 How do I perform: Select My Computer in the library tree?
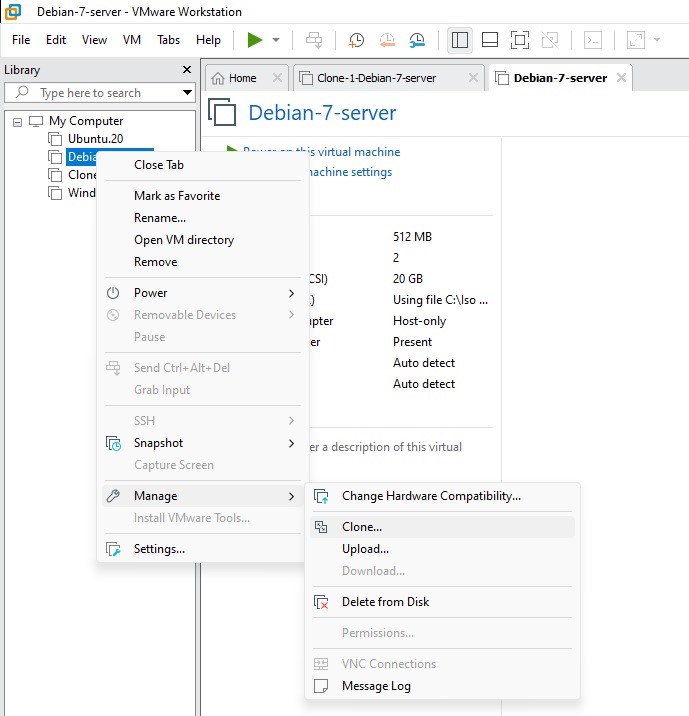tap(86, 121)
